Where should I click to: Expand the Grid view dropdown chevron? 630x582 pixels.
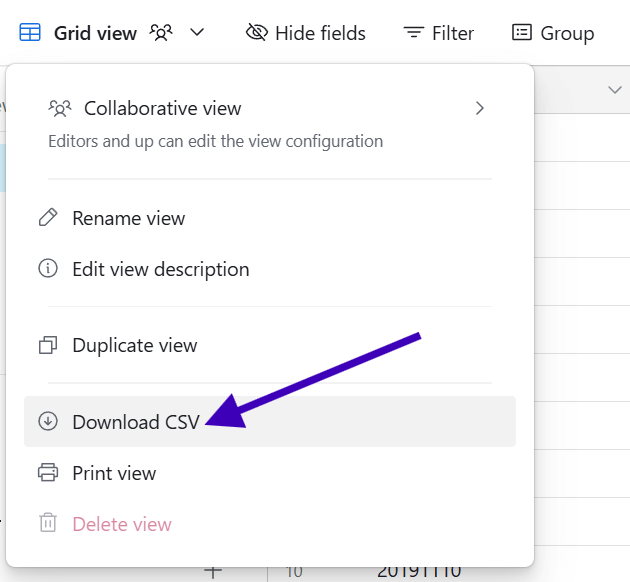click(x=197, y=32)
